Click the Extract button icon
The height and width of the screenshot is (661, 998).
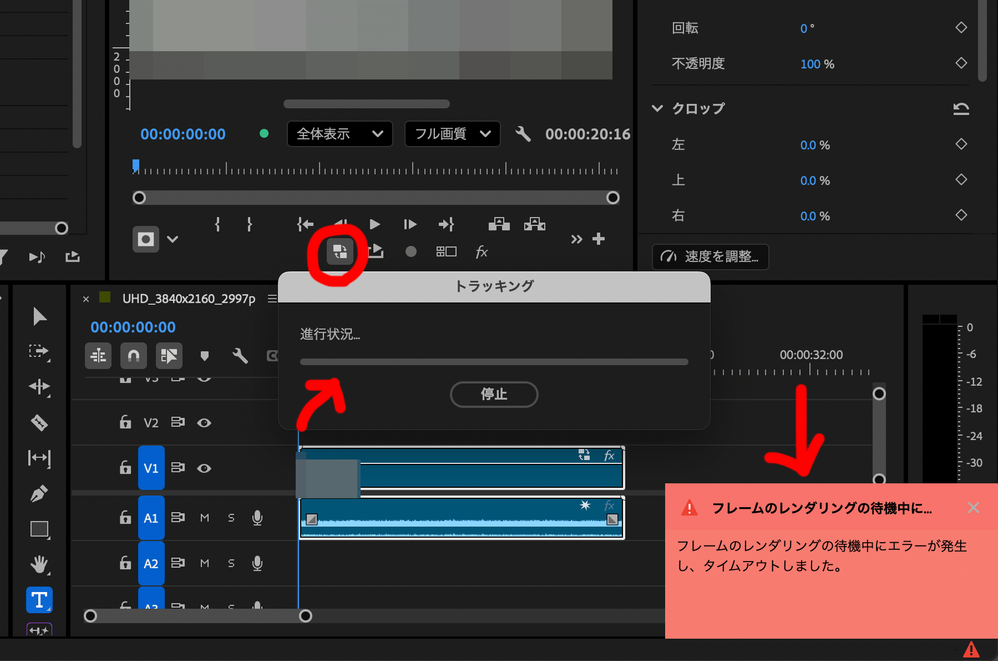(535, 224)
